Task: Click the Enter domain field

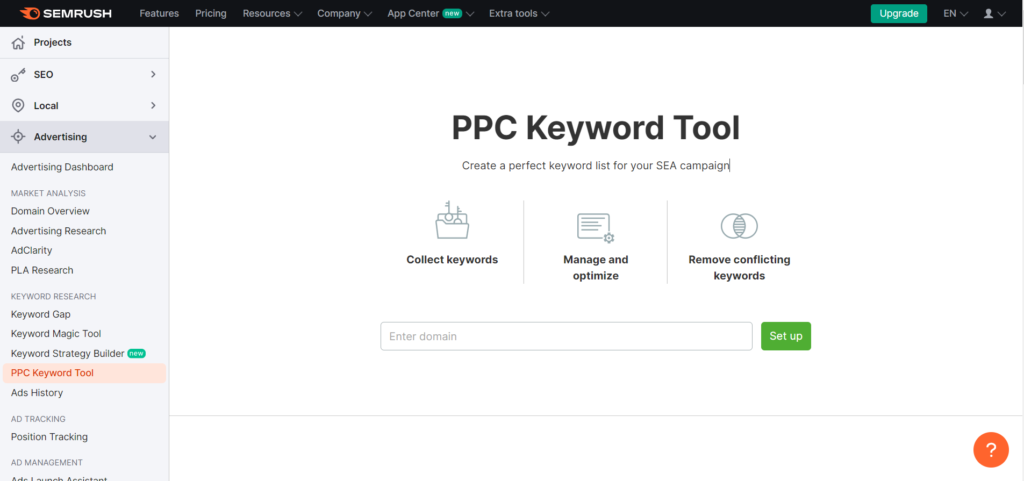Action: point(566,336)
